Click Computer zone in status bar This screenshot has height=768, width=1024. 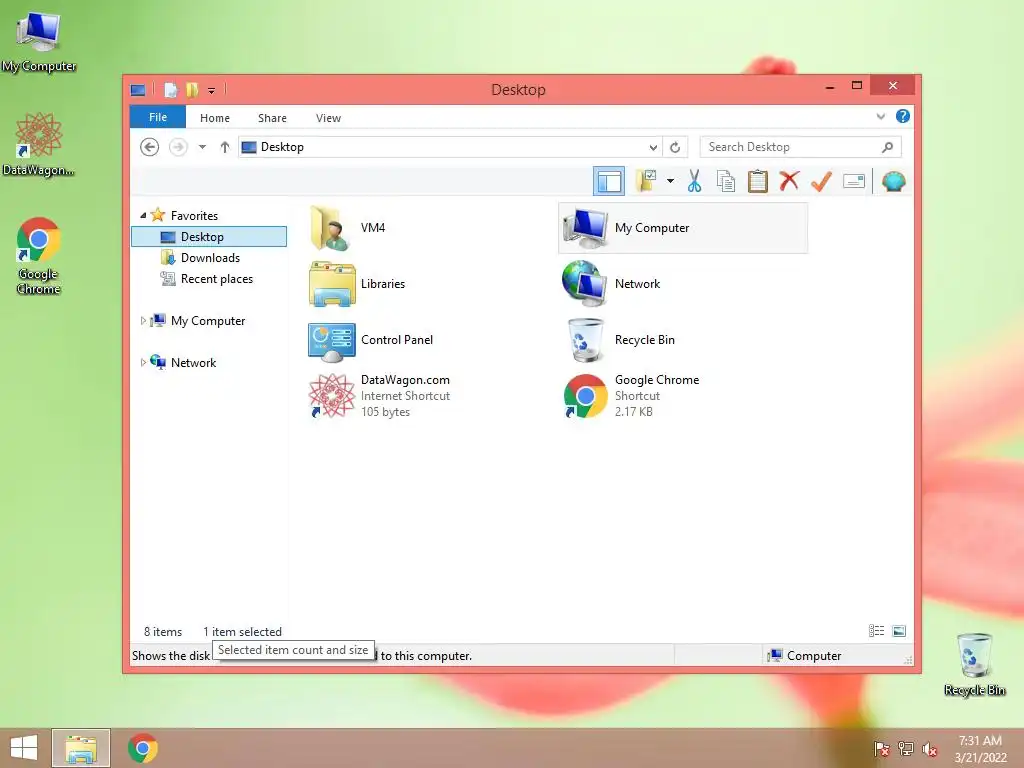tap(805, 656)
